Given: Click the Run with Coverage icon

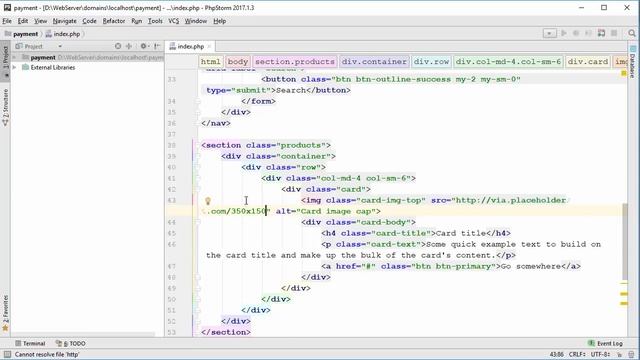Looking at the screenshot, I should (x=588, y=33).
